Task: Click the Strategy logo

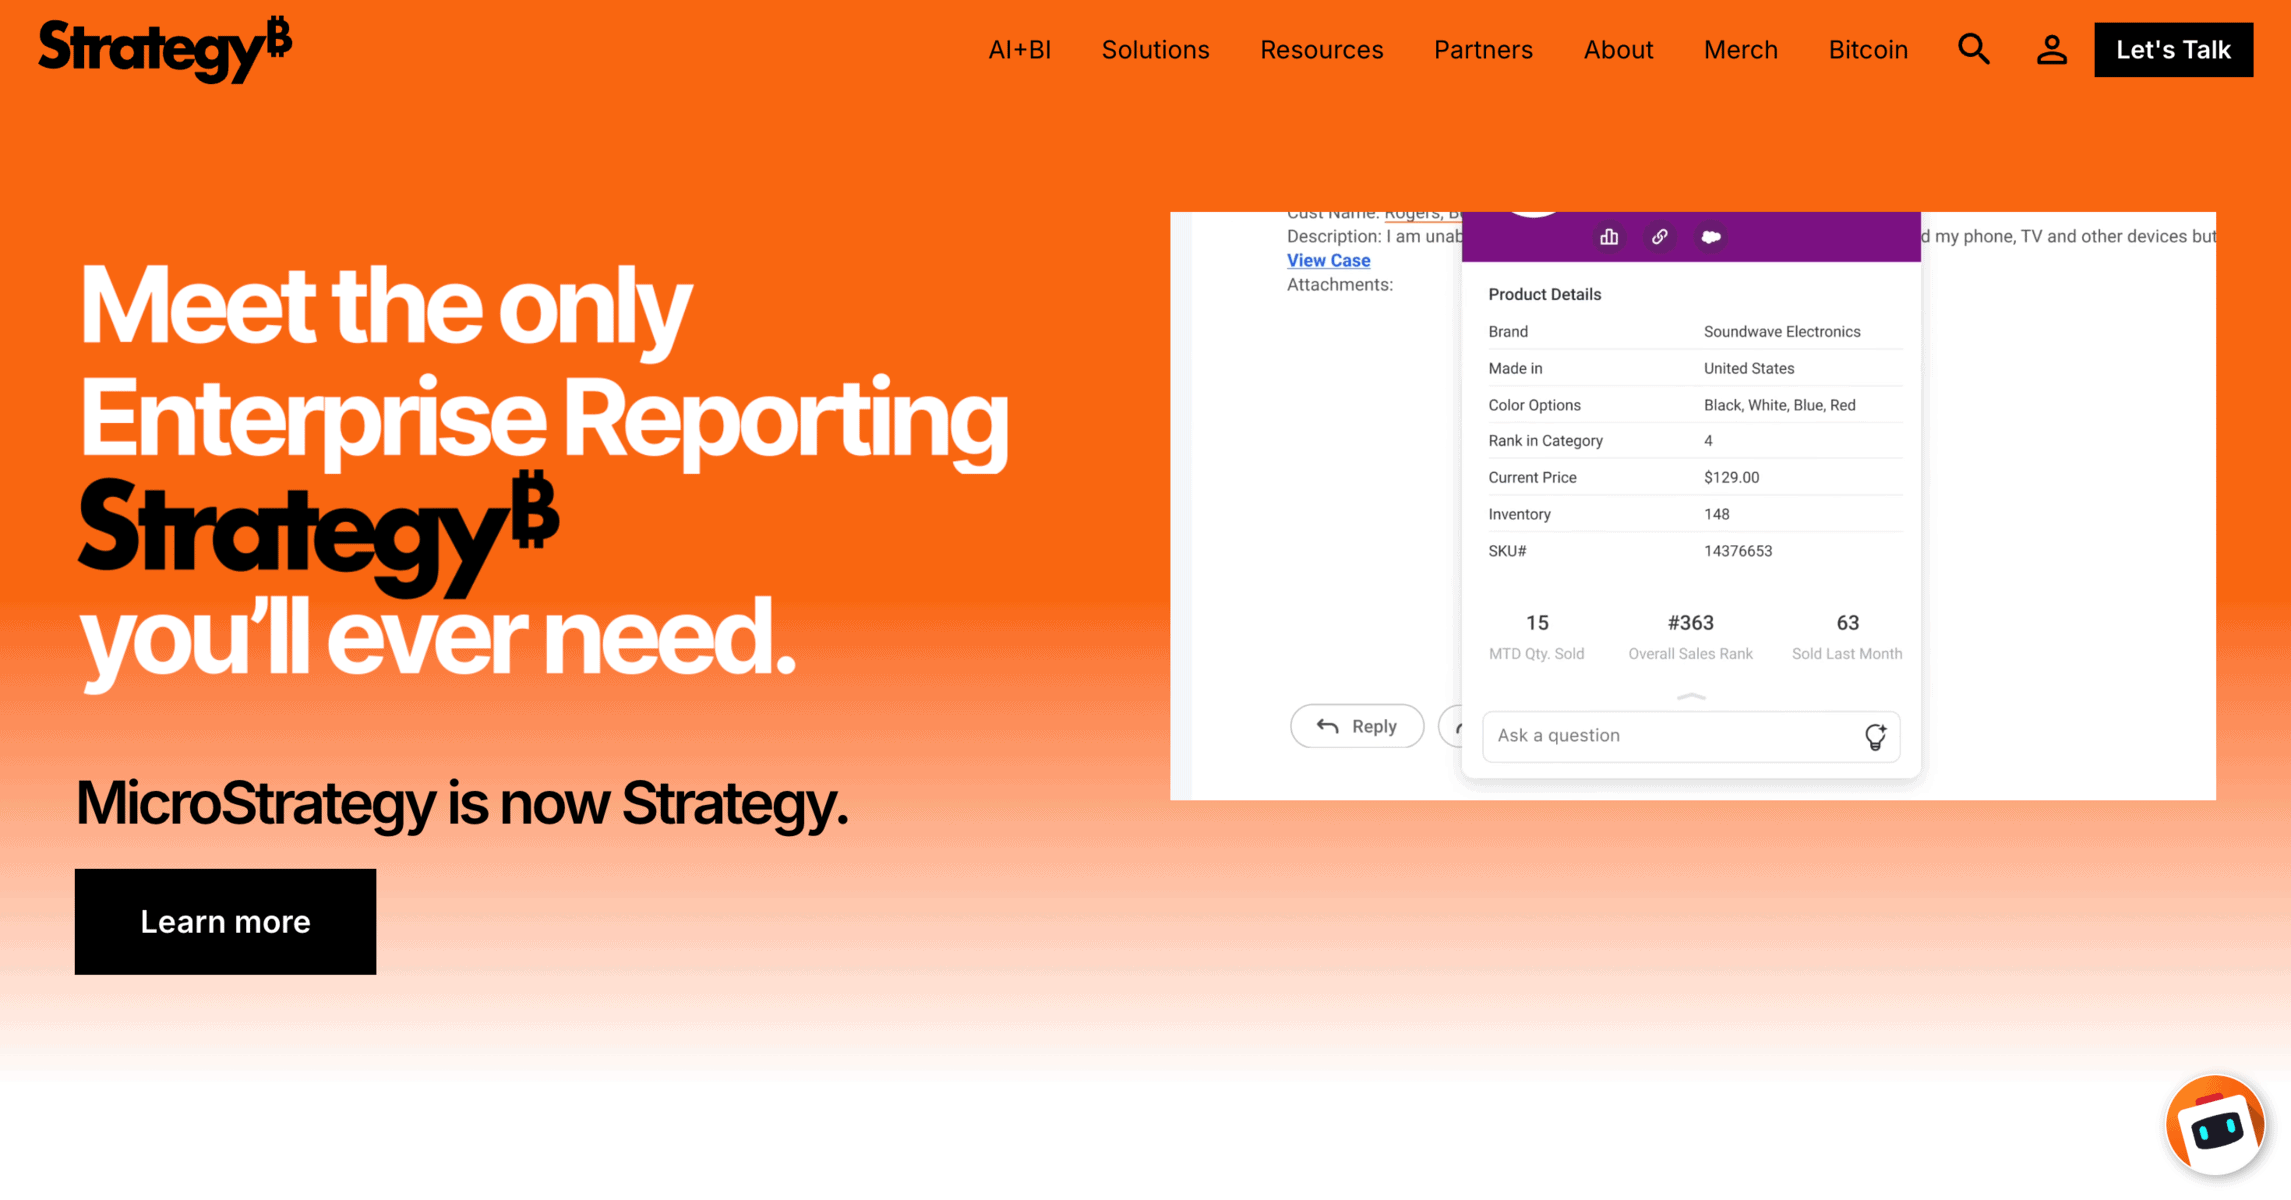Action: 163,47
